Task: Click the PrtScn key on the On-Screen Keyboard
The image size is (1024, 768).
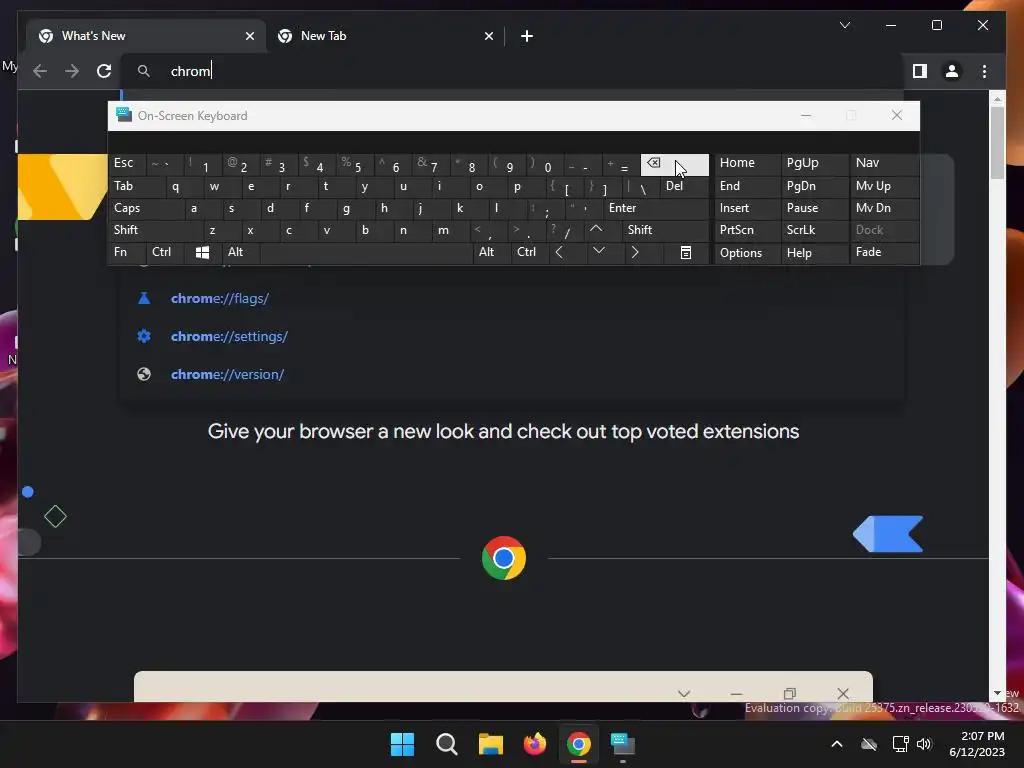Action: point(747,230)
